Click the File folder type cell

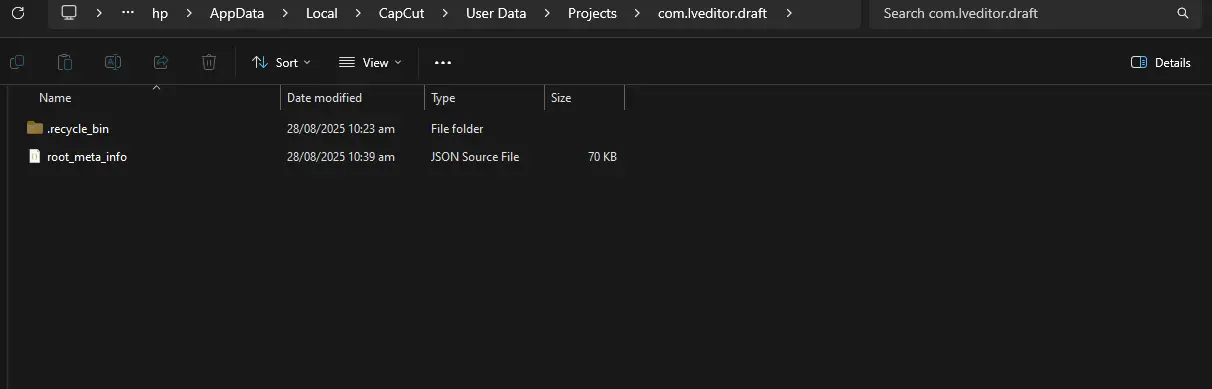[x=457, y=128]
